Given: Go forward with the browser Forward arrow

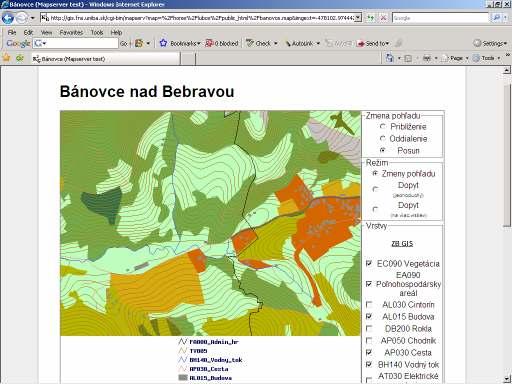Looking at the screenshot, I should coord(22,18).
